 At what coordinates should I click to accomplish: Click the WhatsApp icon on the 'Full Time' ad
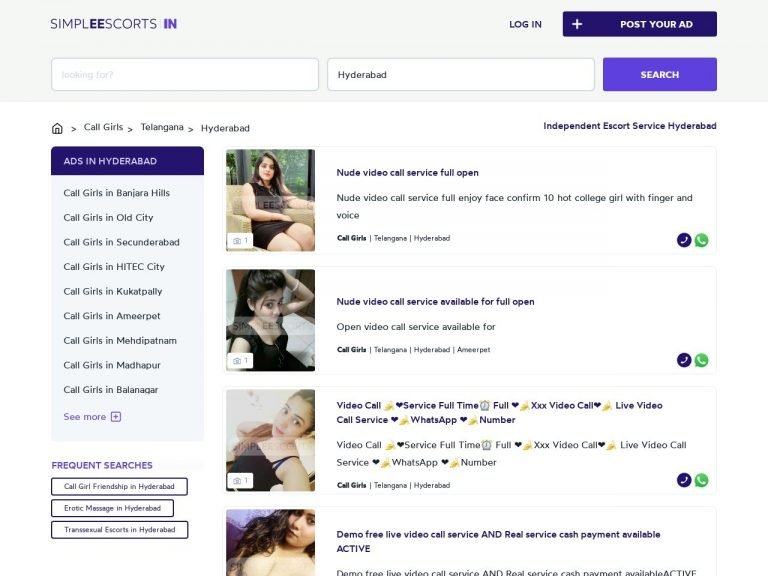(701, 480)
